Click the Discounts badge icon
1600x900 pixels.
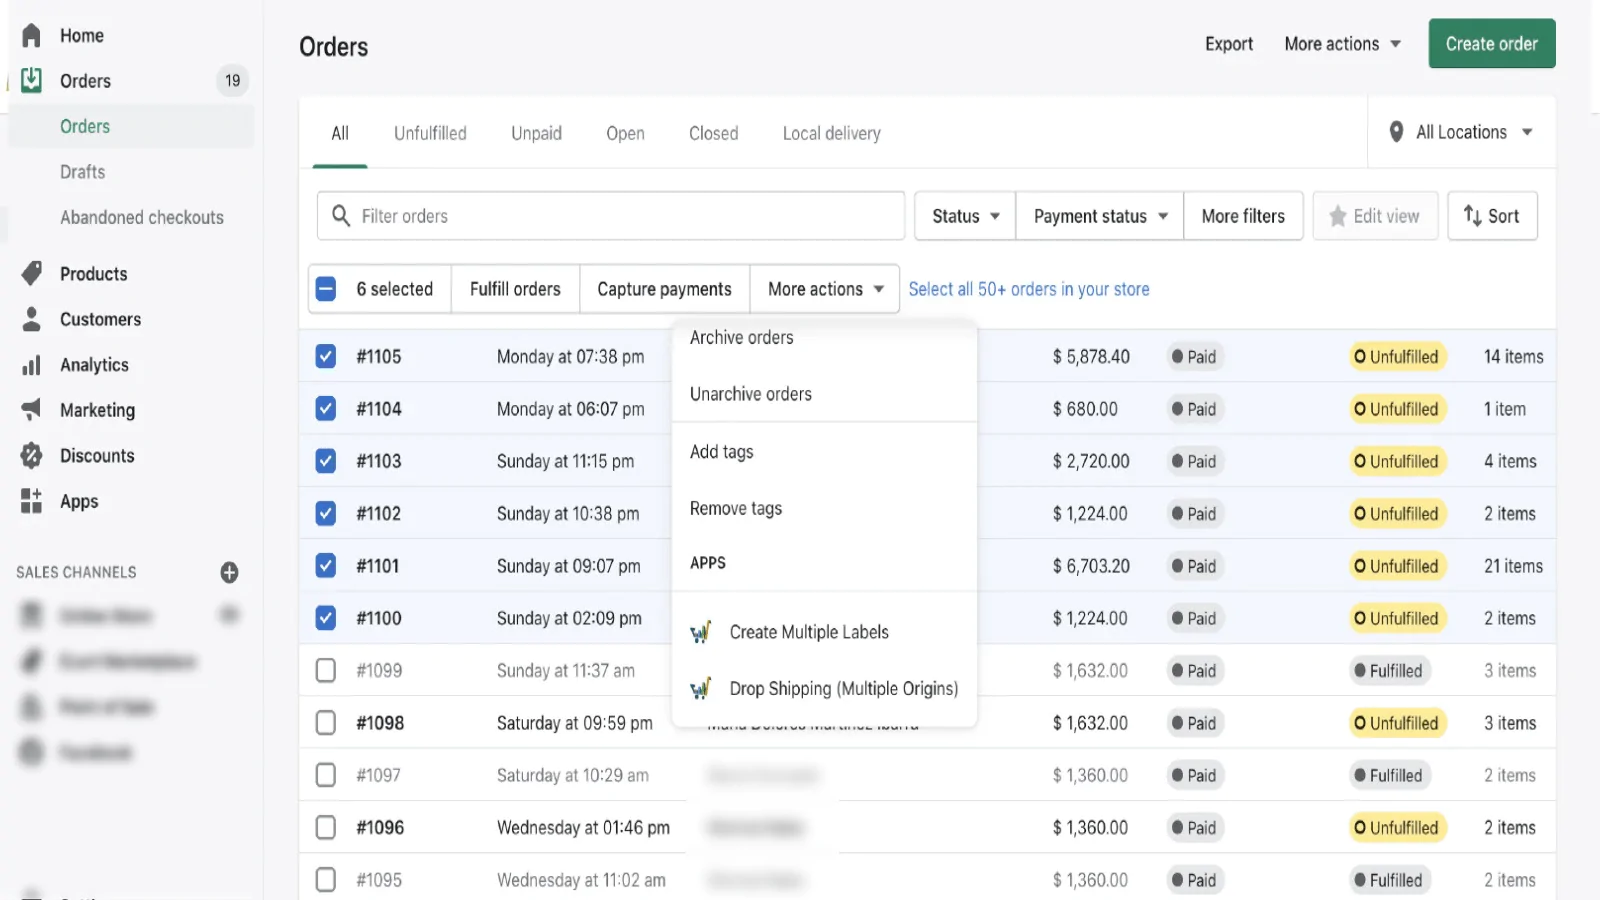point(31,455)
